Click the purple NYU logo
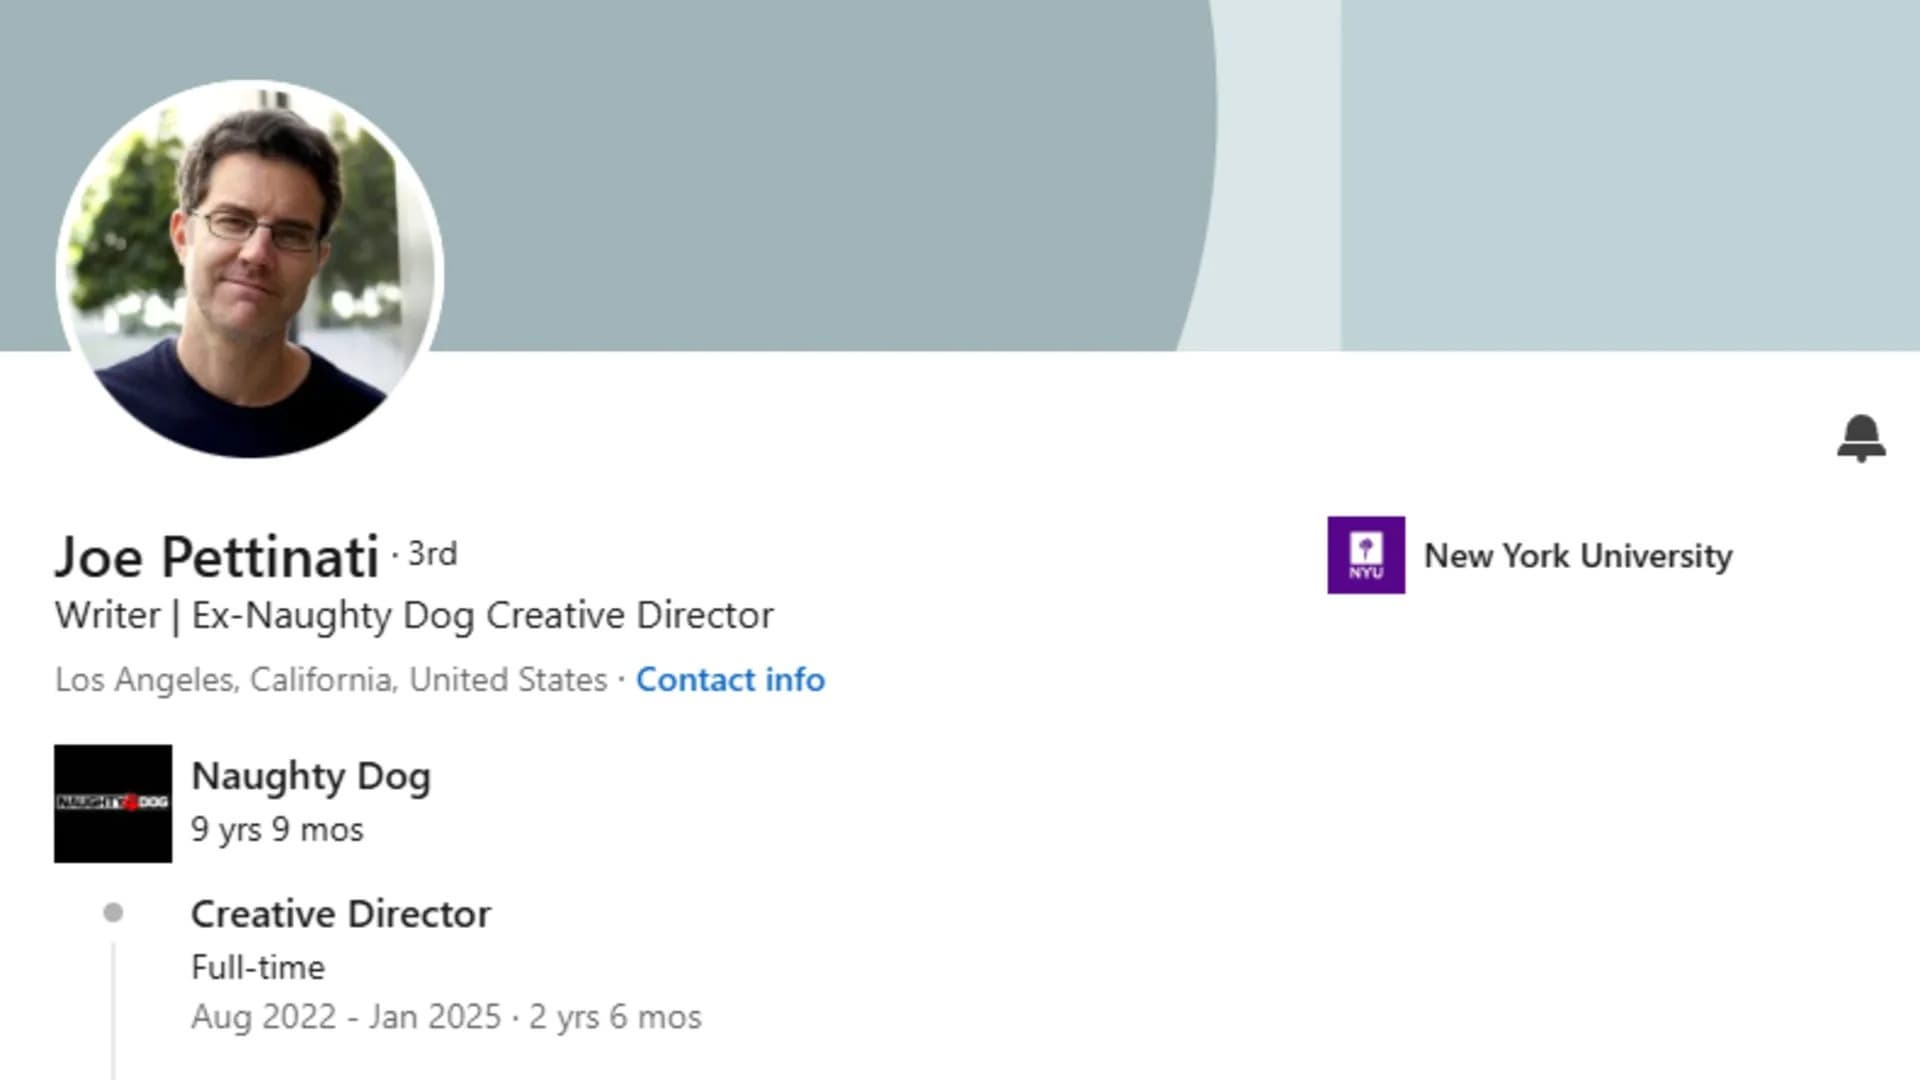 click(x=1366, y=555)
